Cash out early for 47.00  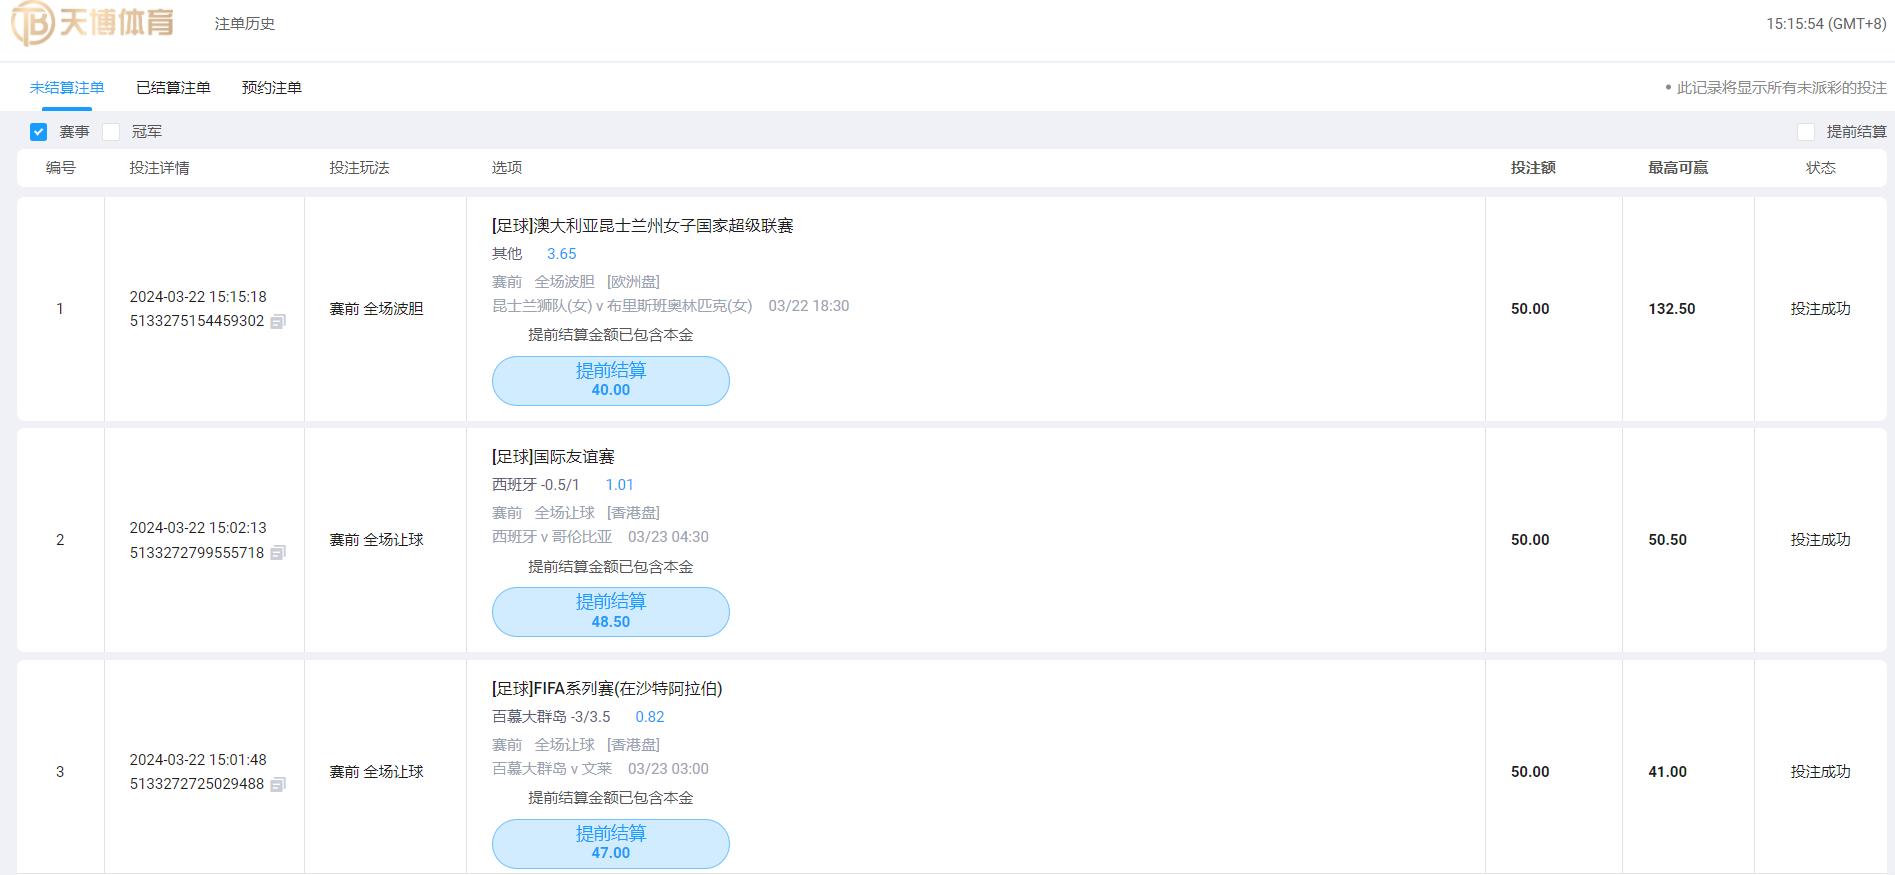pyautogui.click(x=611, y=844)
